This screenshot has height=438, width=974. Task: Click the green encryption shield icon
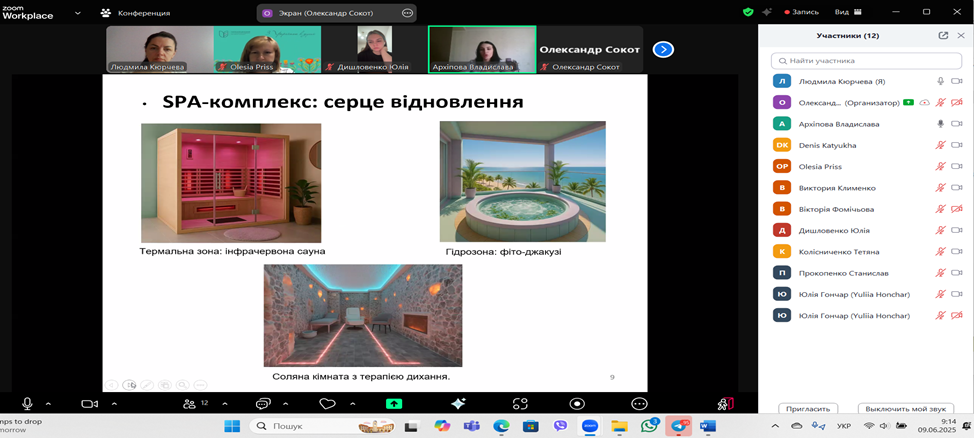[748, 12]
